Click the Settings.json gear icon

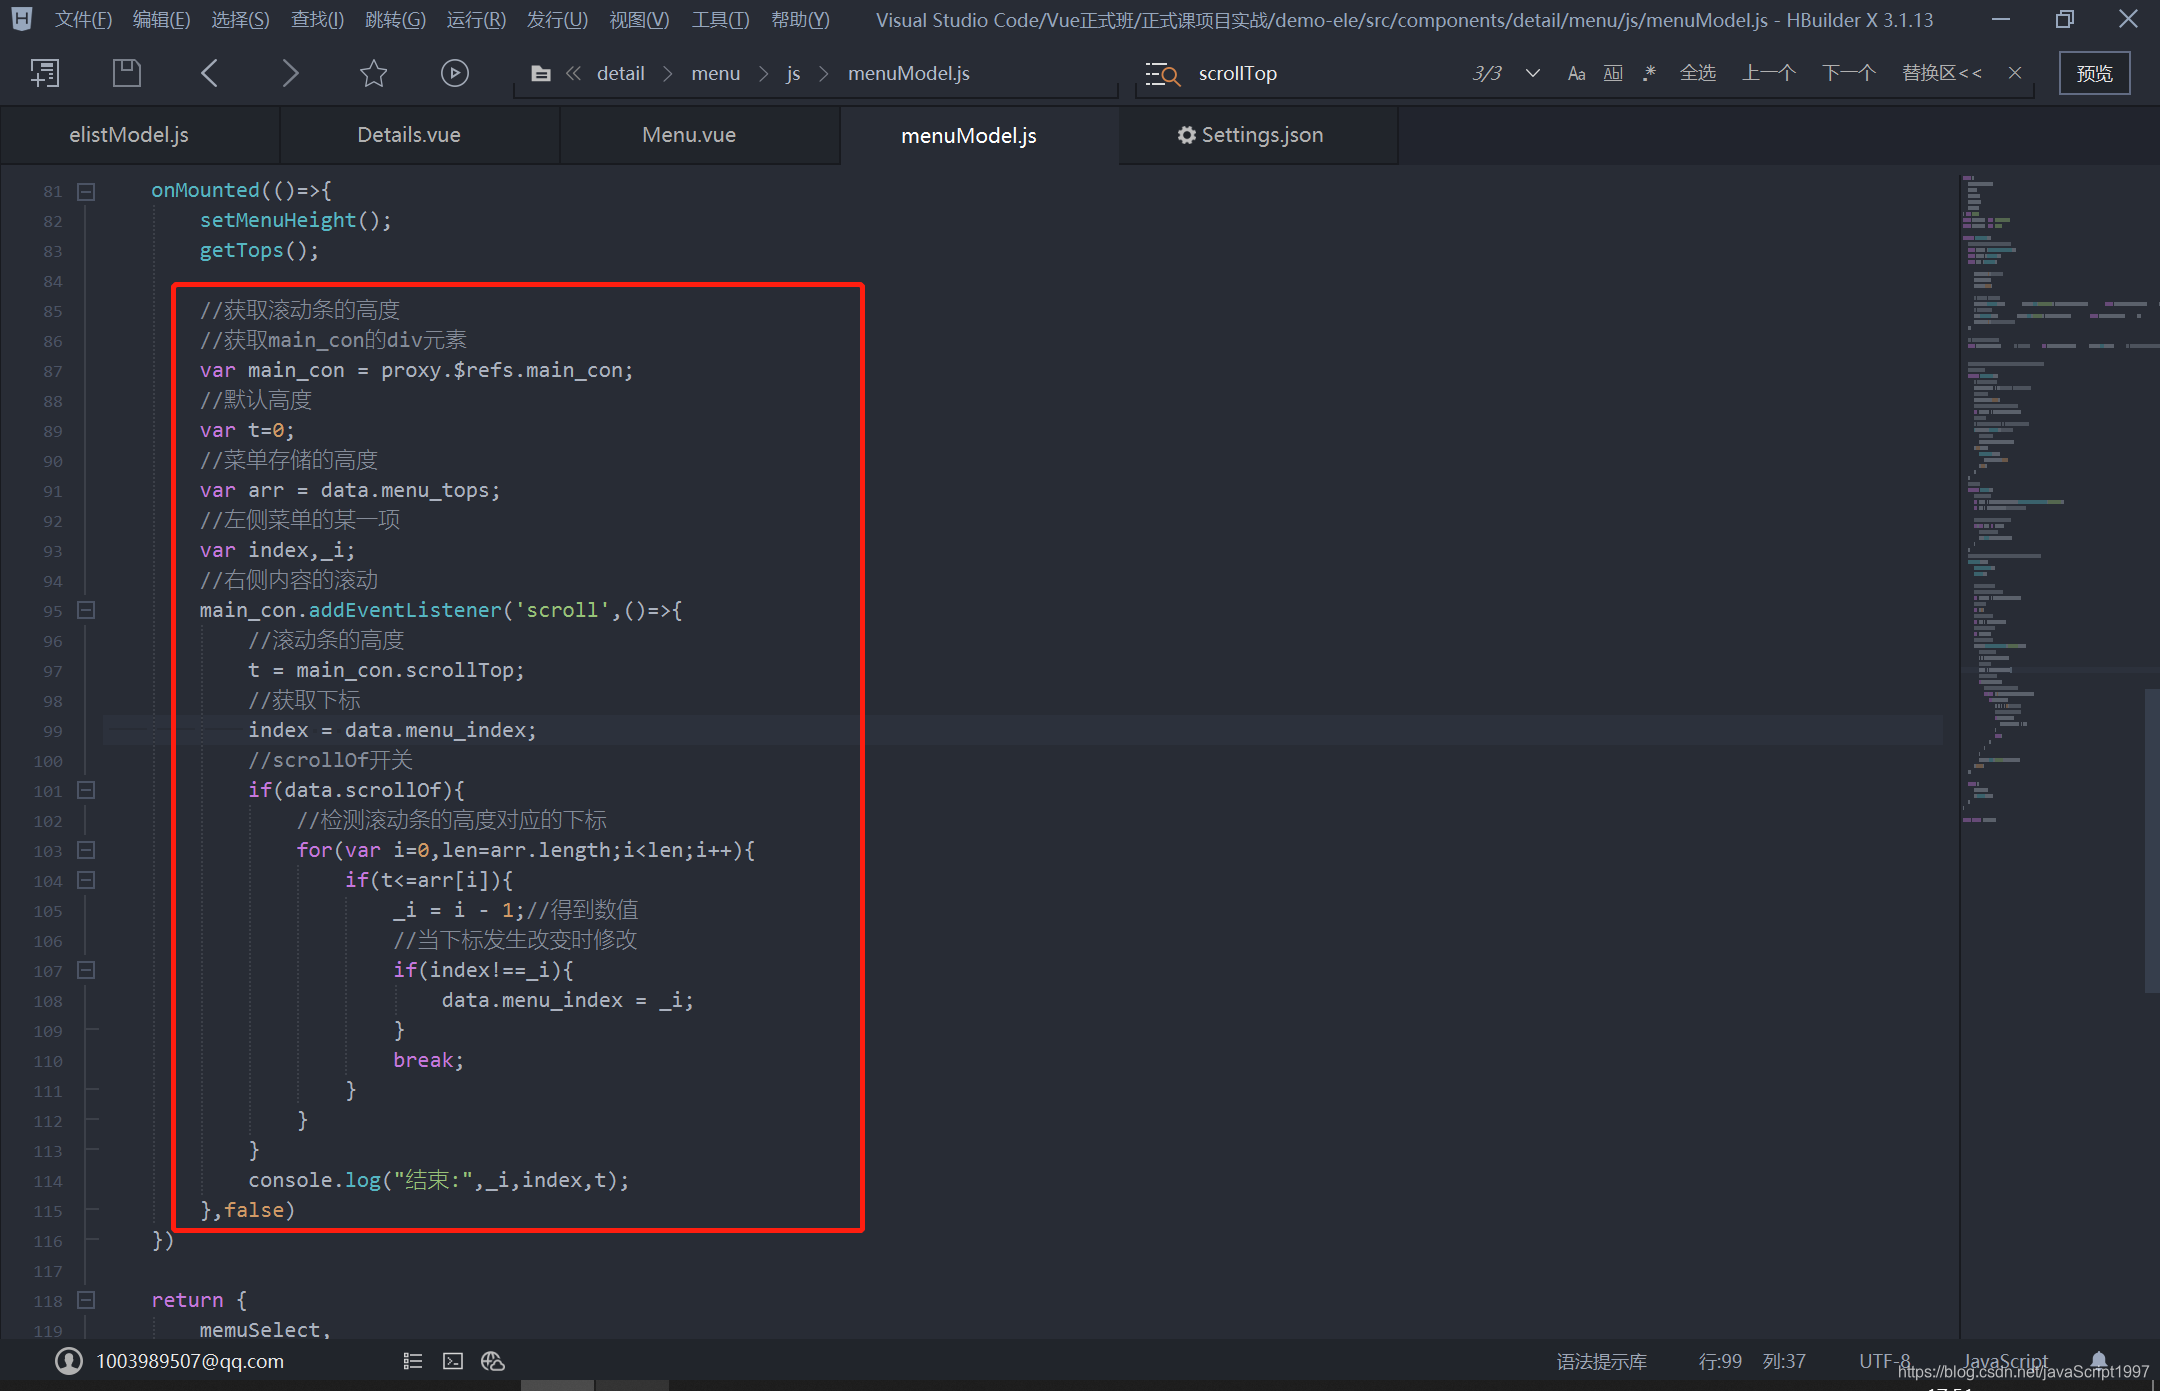pyautogui.click(x=1186, y=135)
